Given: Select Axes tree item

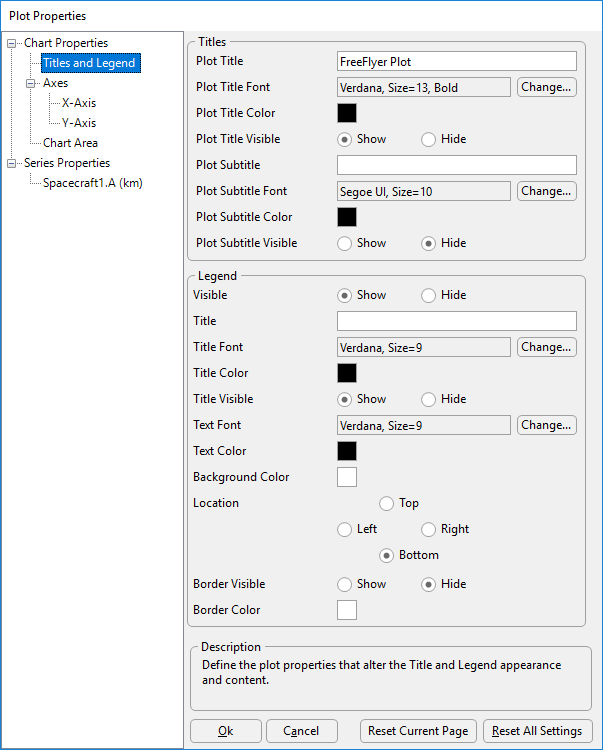Looking at the screenshot, I should [x=55, y=83].
